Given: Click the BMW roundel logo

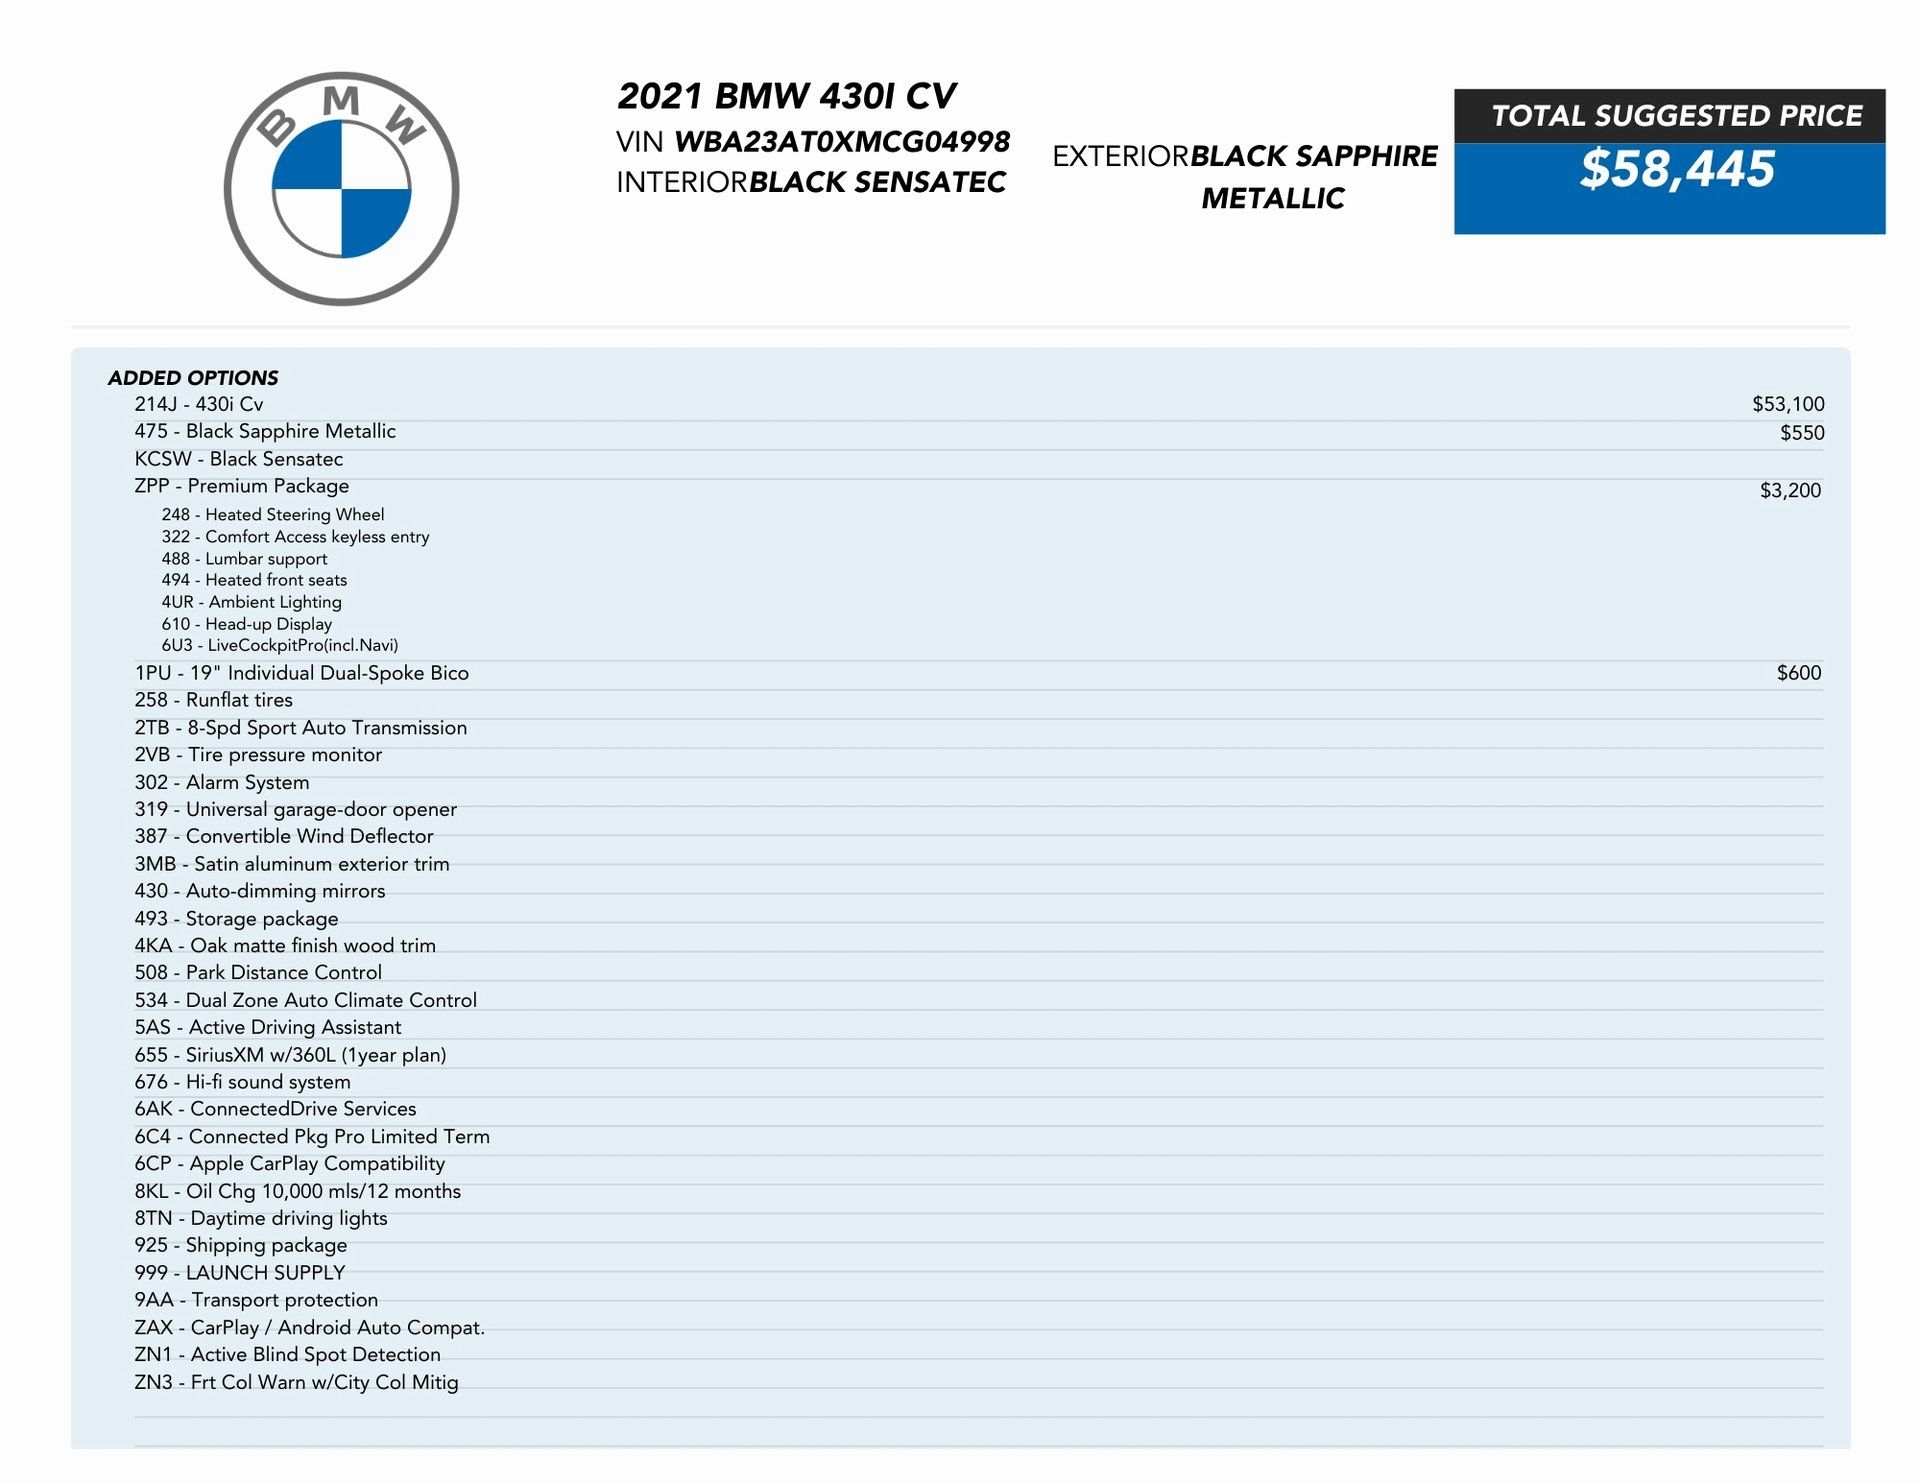Looking at the screenshot, I should pos(341,189).
